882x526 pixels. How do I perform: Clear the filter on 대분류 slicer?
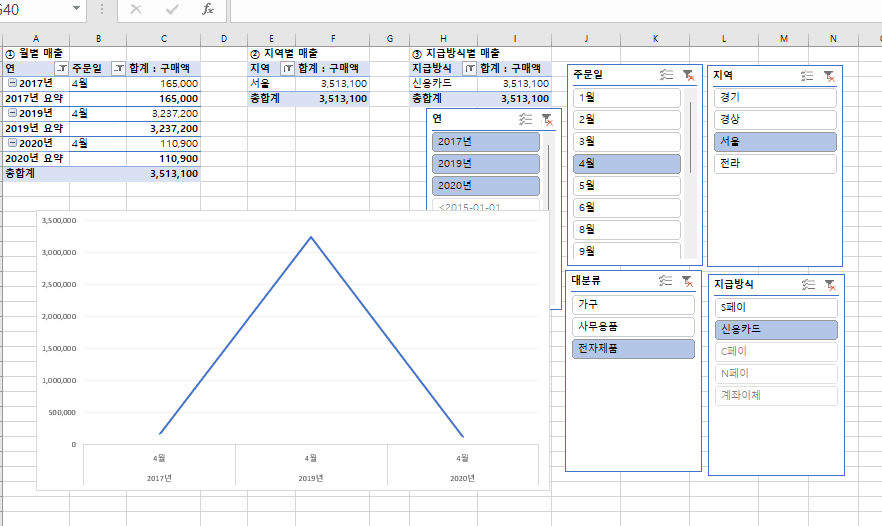click(687, 281)
